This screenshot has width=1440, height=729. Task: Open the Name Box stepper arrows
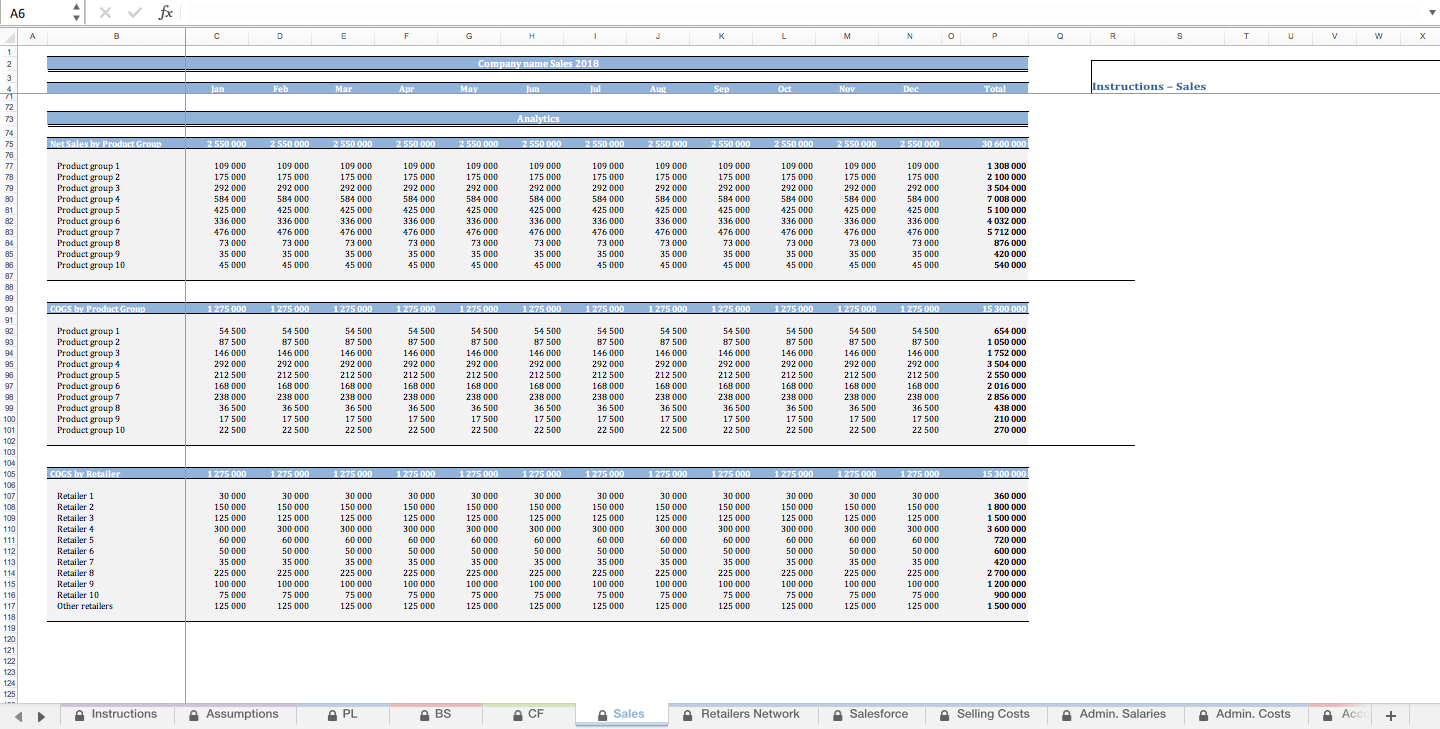coord(77,13)
